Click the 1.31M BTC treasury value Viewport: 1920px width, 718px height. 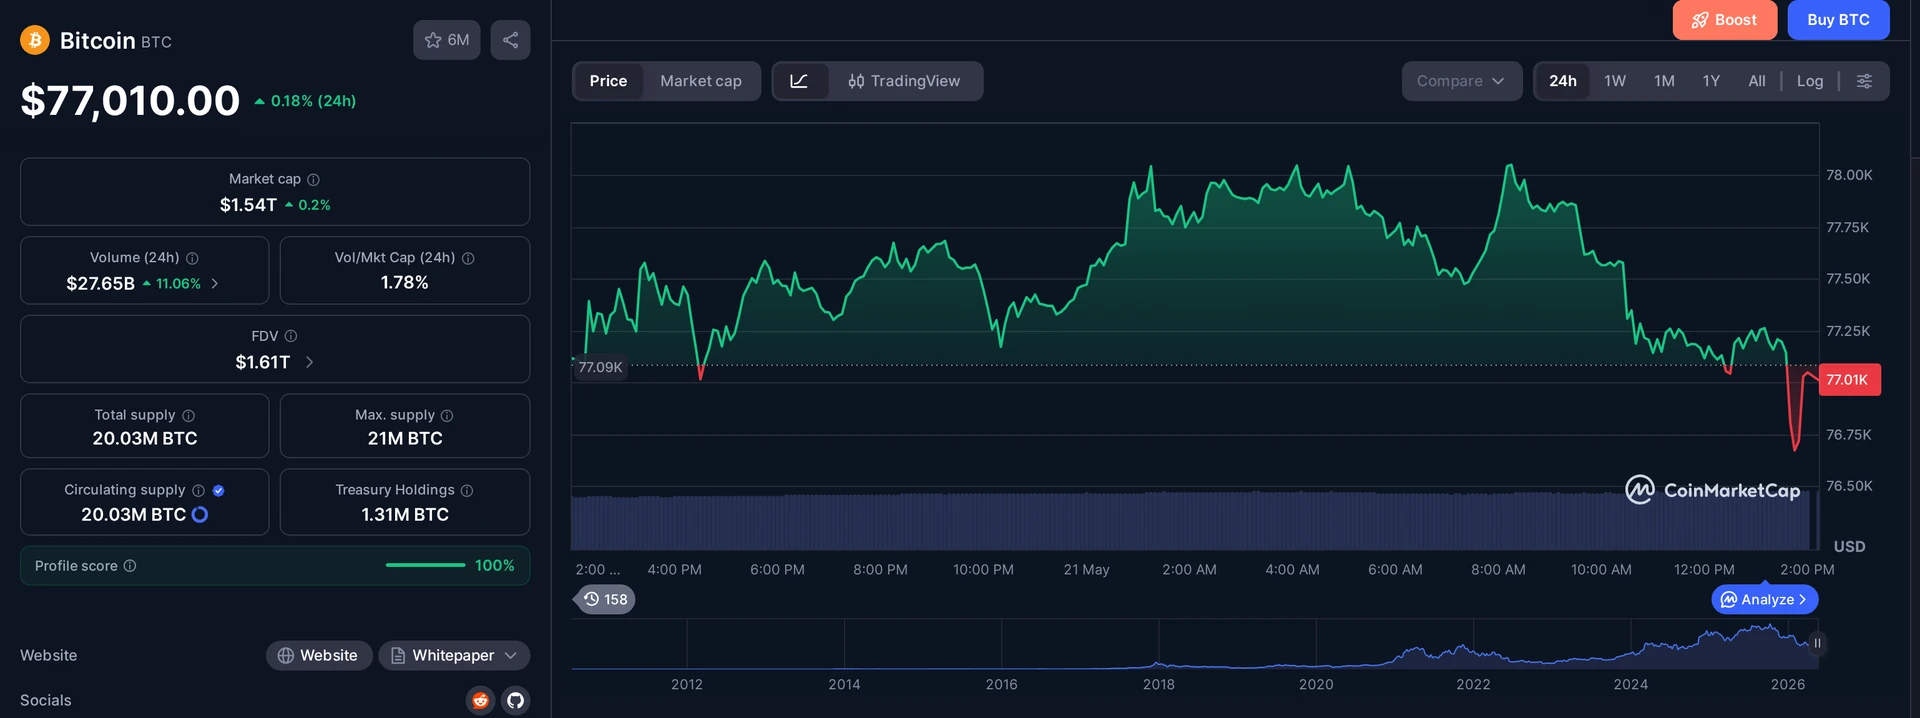[x=405, y=514]
